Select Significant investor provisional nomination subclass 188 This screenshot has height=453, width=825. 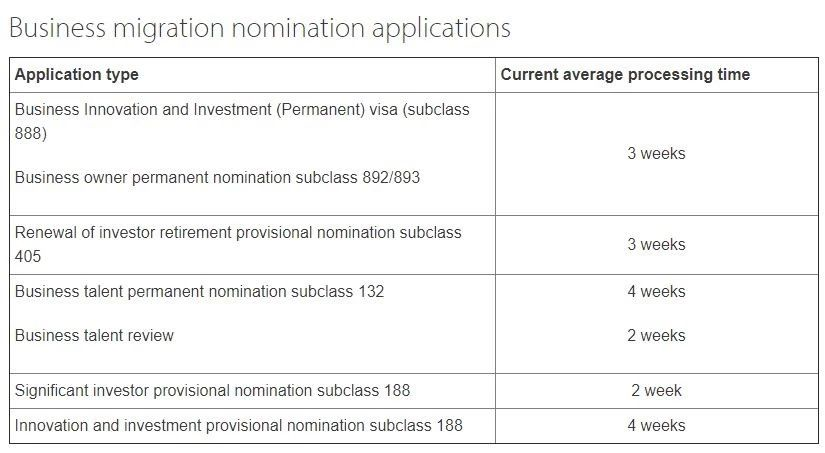(212, 390)
